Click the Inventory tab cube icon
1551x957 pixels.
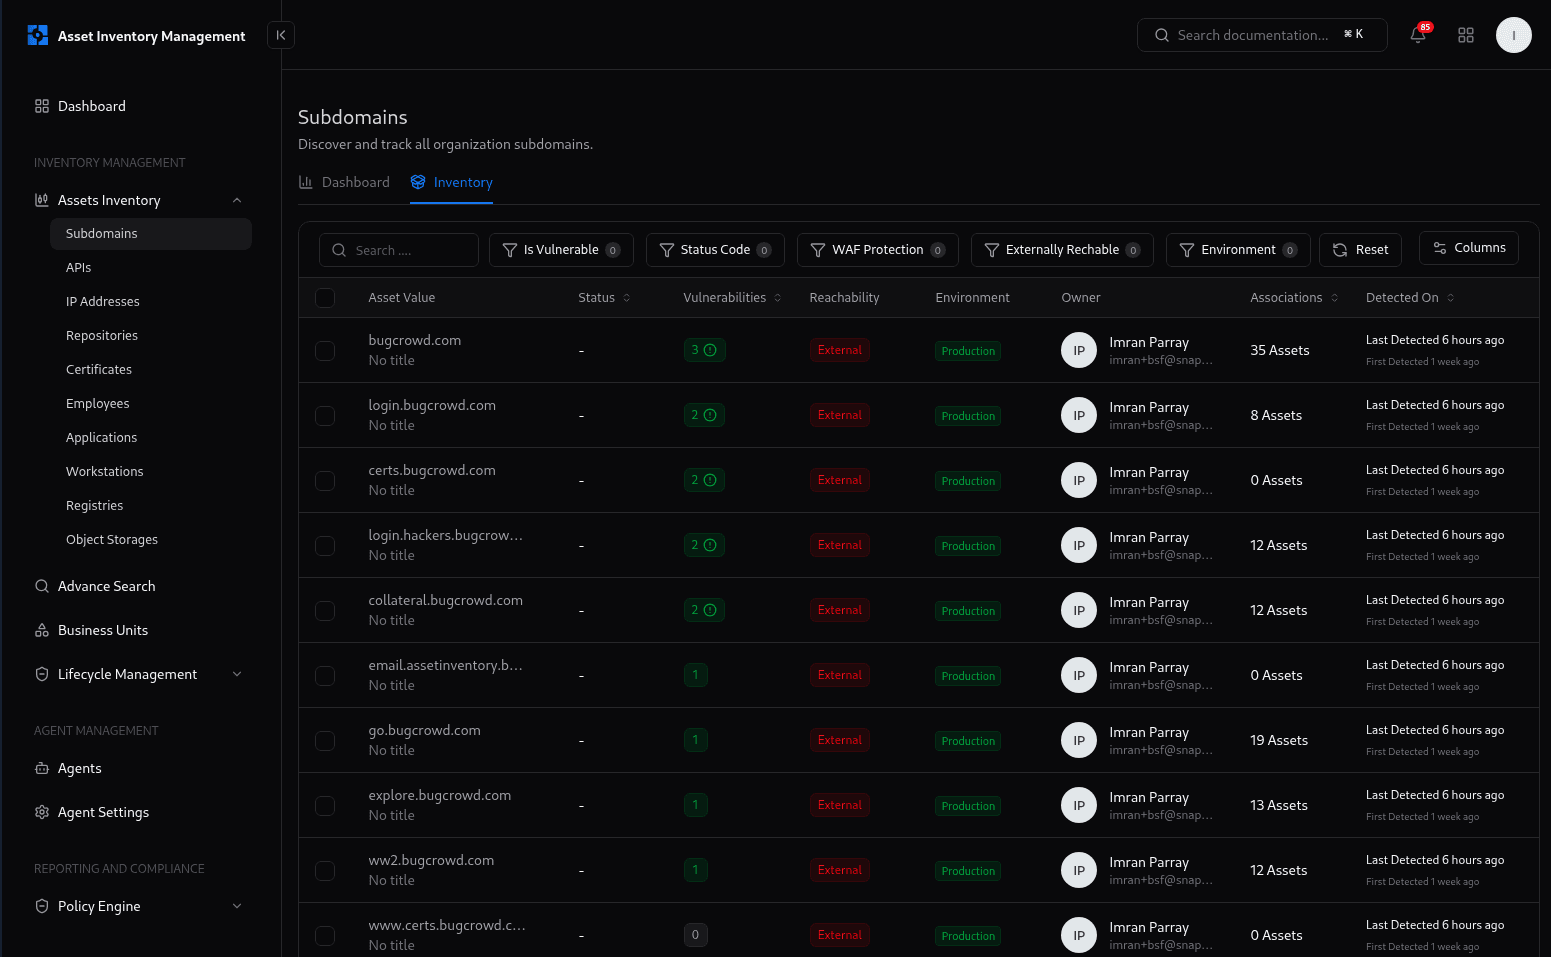click(418, 182)
